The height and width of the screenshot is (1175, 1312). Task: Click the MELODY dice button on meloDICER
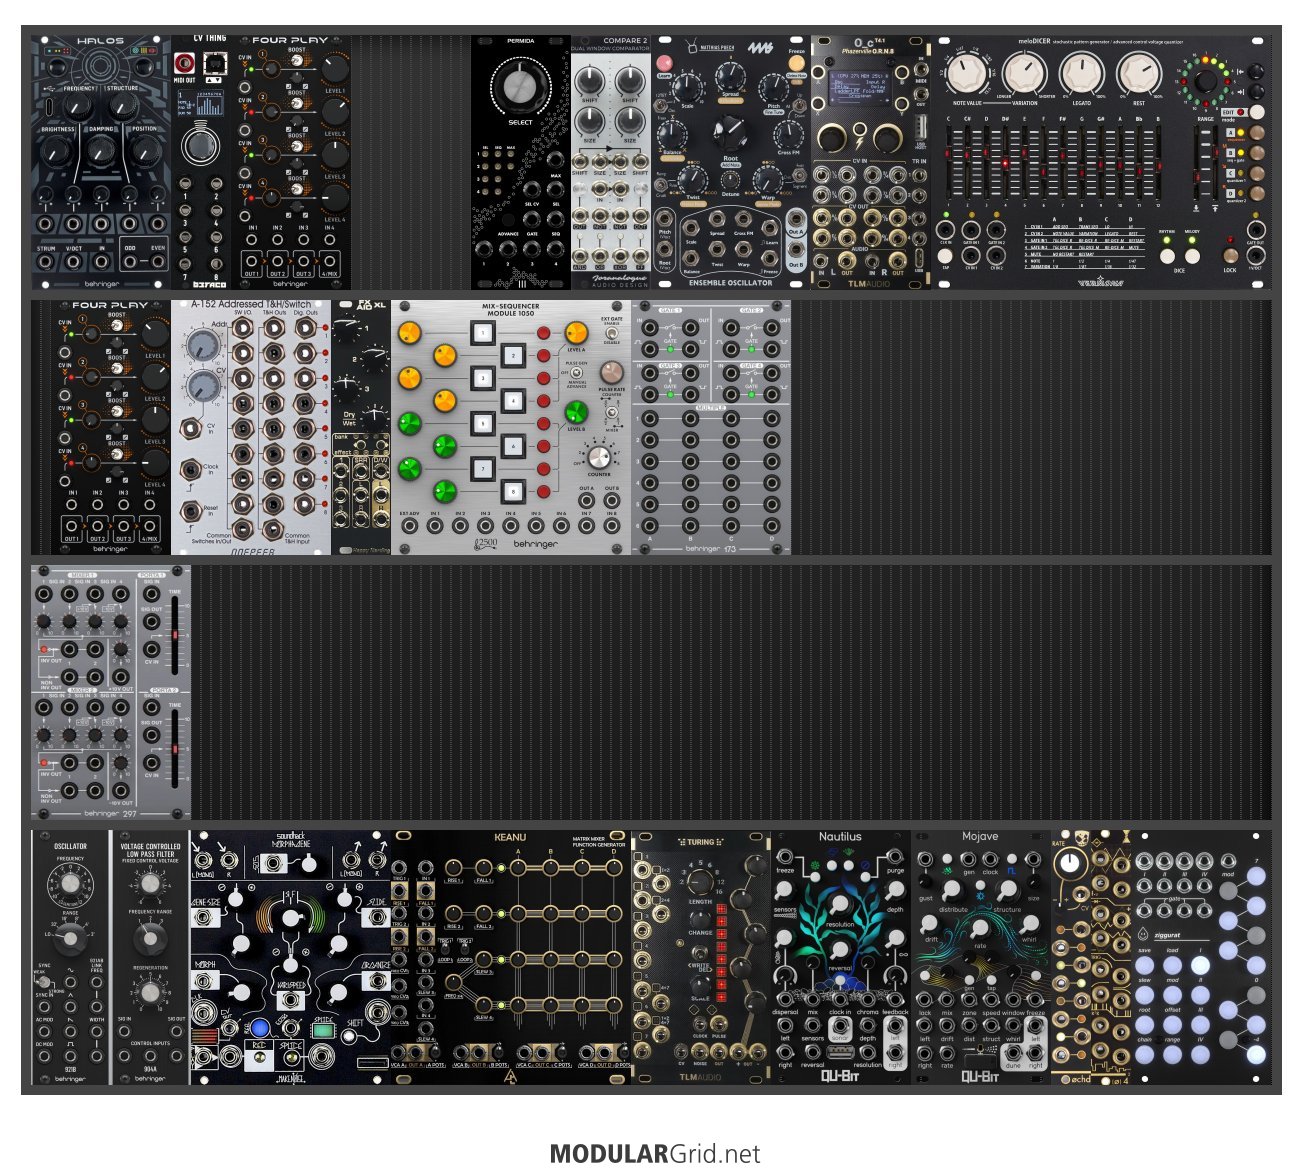1192,256
